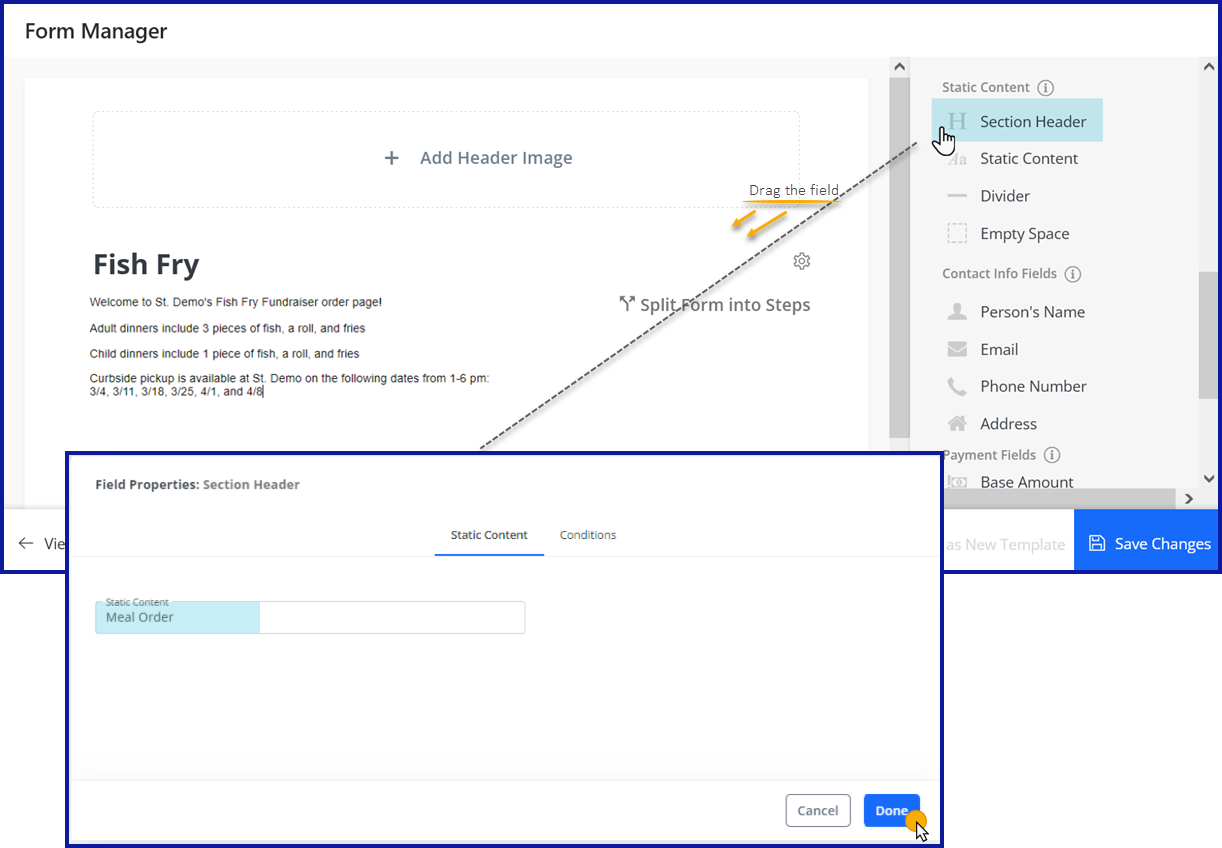Switch to the Conditions tab
Screen dimensions: 1222x848
pos(588,535)
